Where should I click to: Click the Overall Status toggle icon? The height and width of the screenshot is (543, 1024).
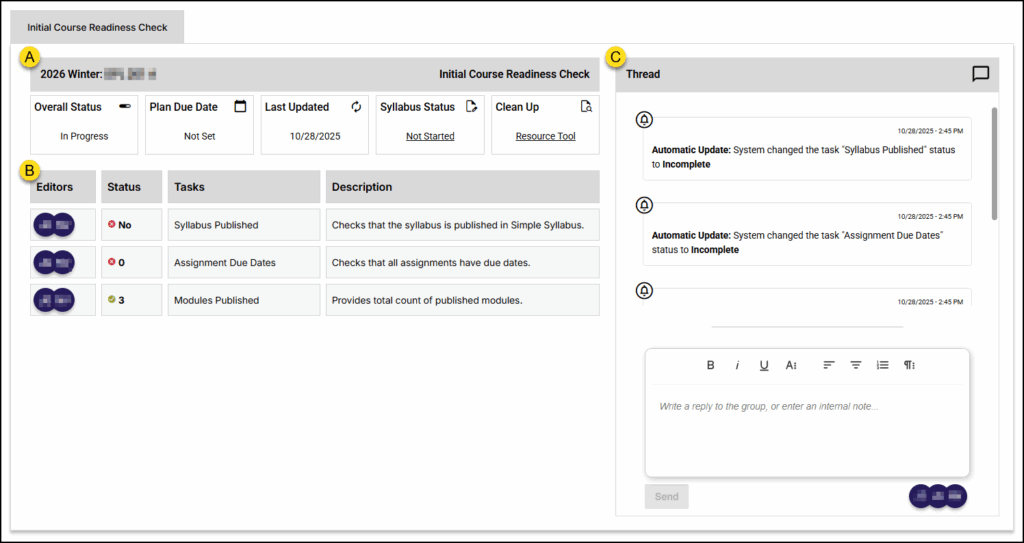tap(125, 107)
